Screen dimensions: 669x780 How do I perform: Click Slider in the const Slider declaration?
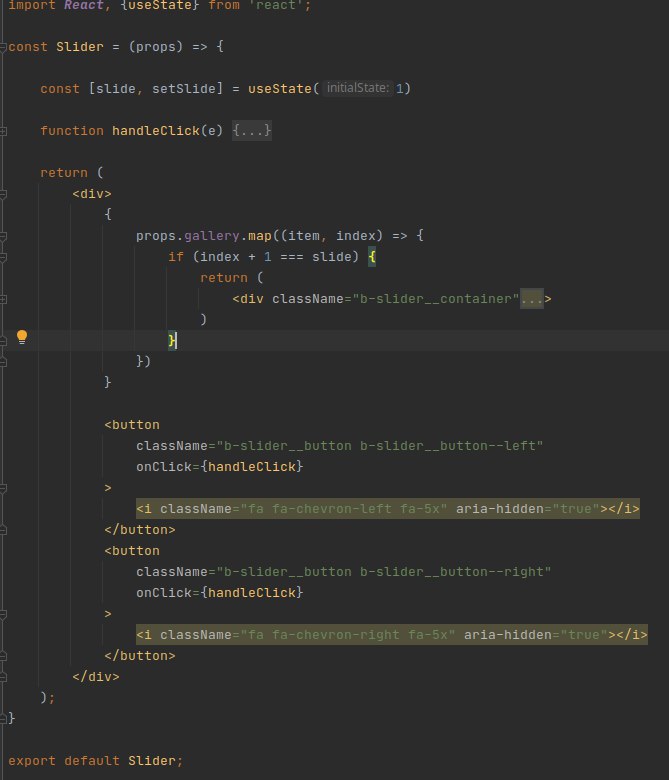(x=80, y=47)
